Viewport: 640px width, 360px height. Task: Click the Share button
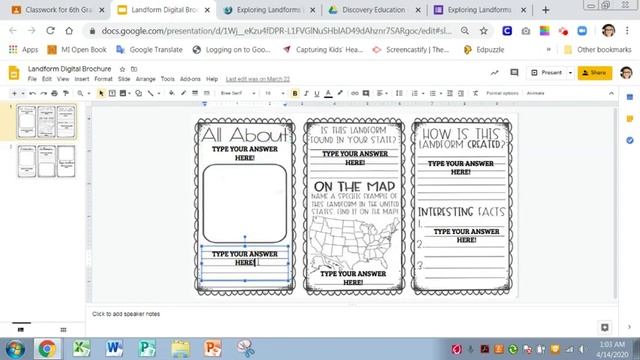coord(595,73)
